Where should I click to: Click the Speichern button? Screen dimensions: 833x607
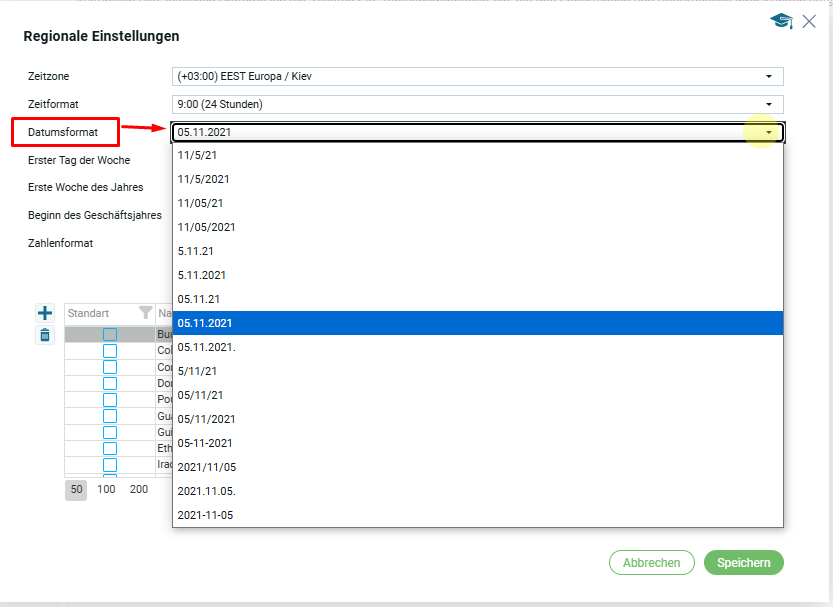click(743, 563)
